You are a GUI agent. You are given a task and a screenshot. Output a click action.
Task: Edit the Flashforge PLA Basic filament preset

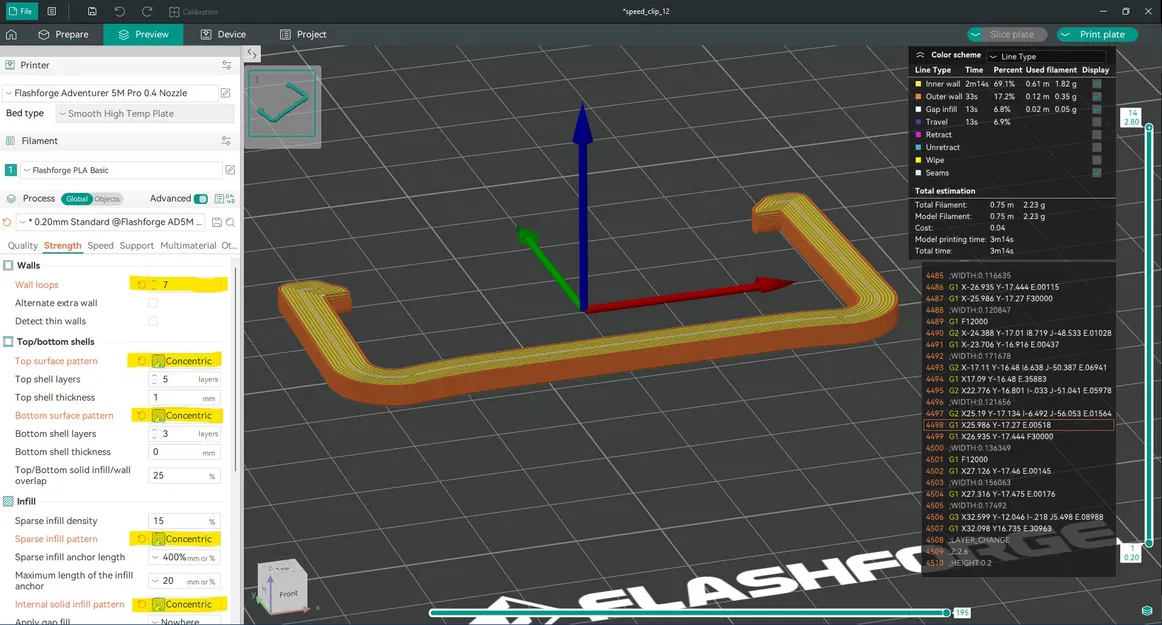coord(230,170)
